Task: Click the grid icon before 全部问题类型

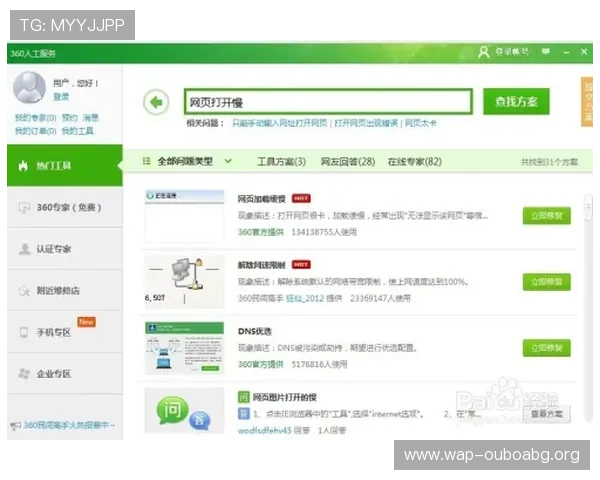Action: [146, 161]
